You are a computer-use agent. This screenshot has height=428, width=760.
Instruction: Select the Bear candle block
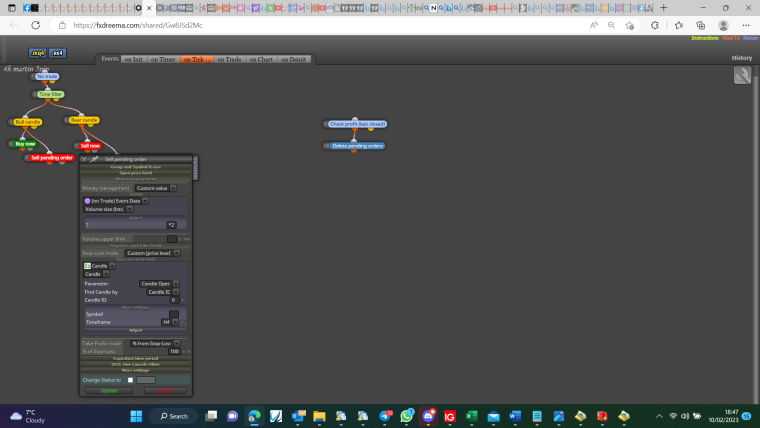84,120
